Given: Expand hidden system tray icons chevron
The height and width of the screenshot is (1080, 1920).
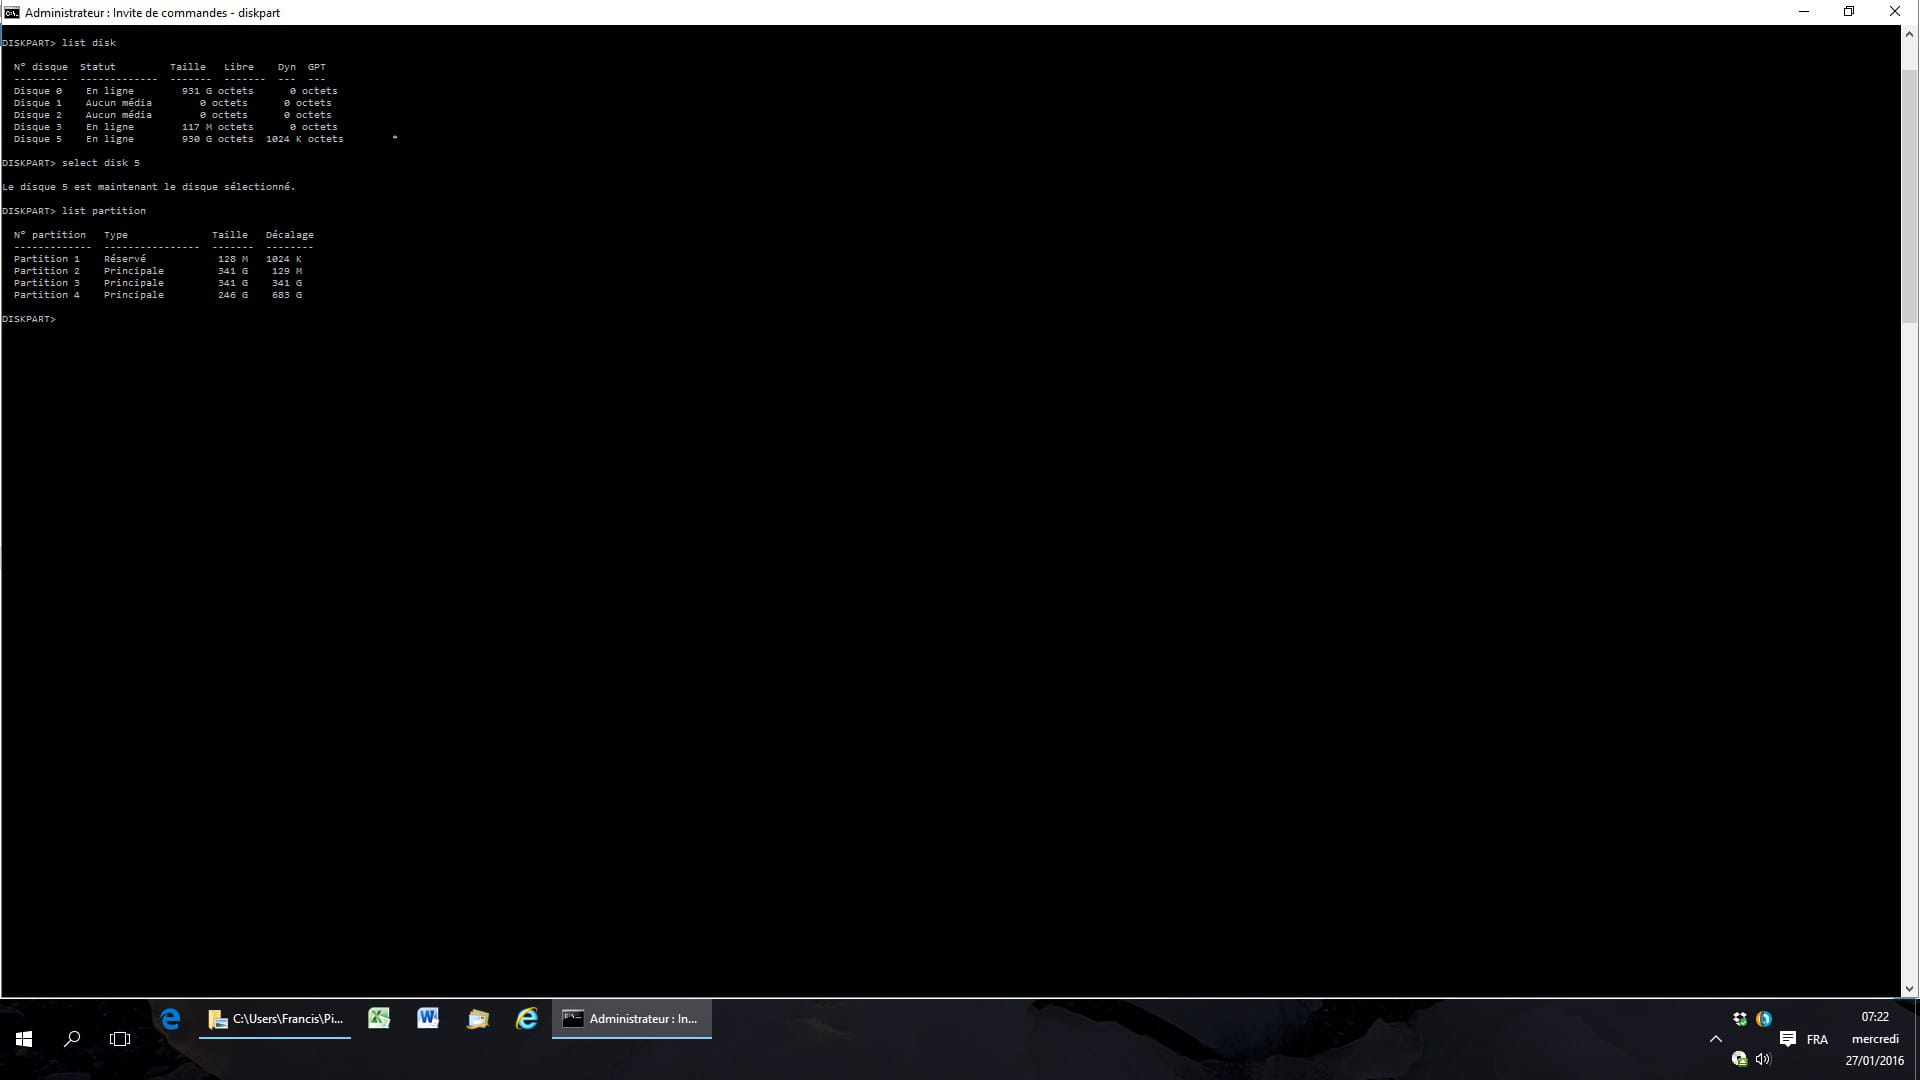Looking at the screenshot, I should click(x=1716, y=1039).
